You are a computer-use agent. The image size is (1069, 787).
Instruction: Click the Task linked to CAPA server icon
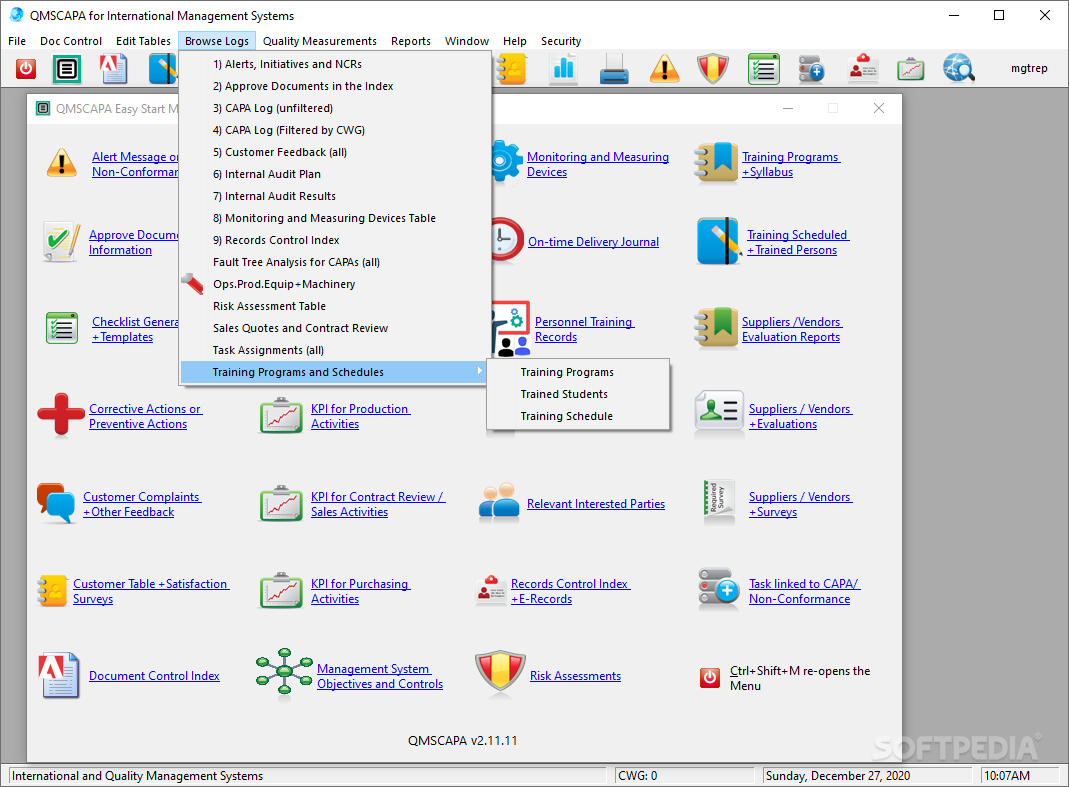719,589
